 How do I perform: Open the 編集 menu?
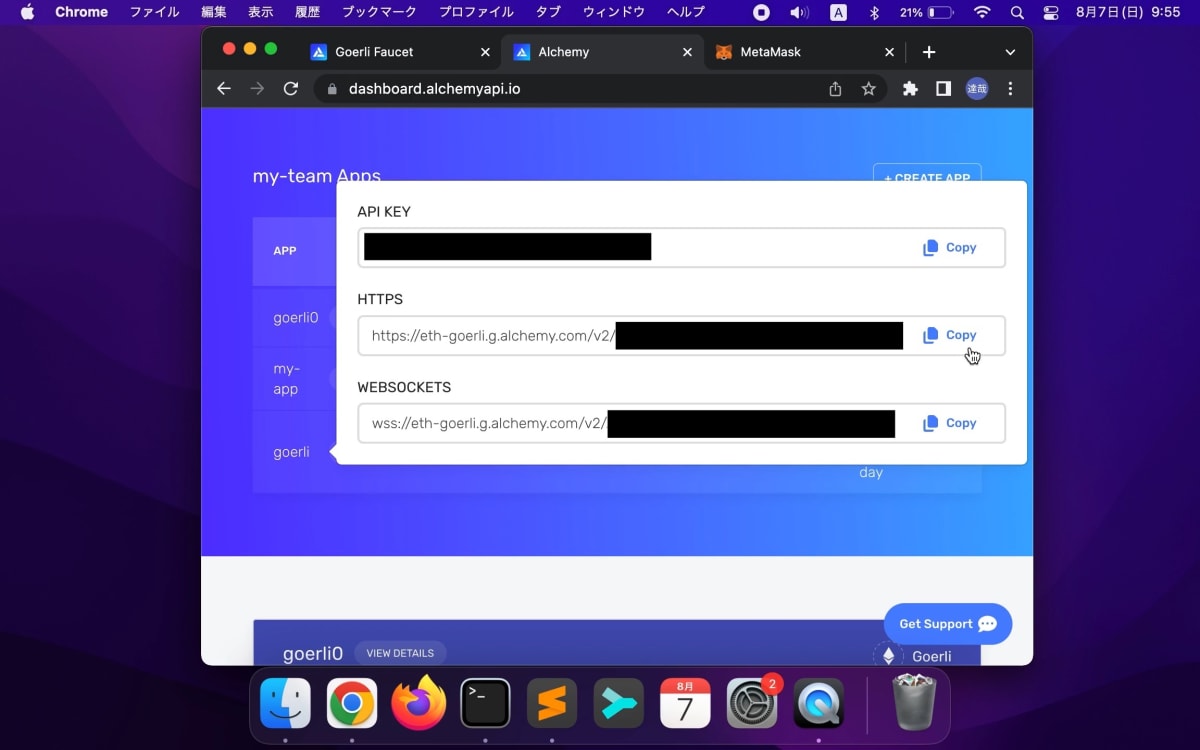pos(214,12)
